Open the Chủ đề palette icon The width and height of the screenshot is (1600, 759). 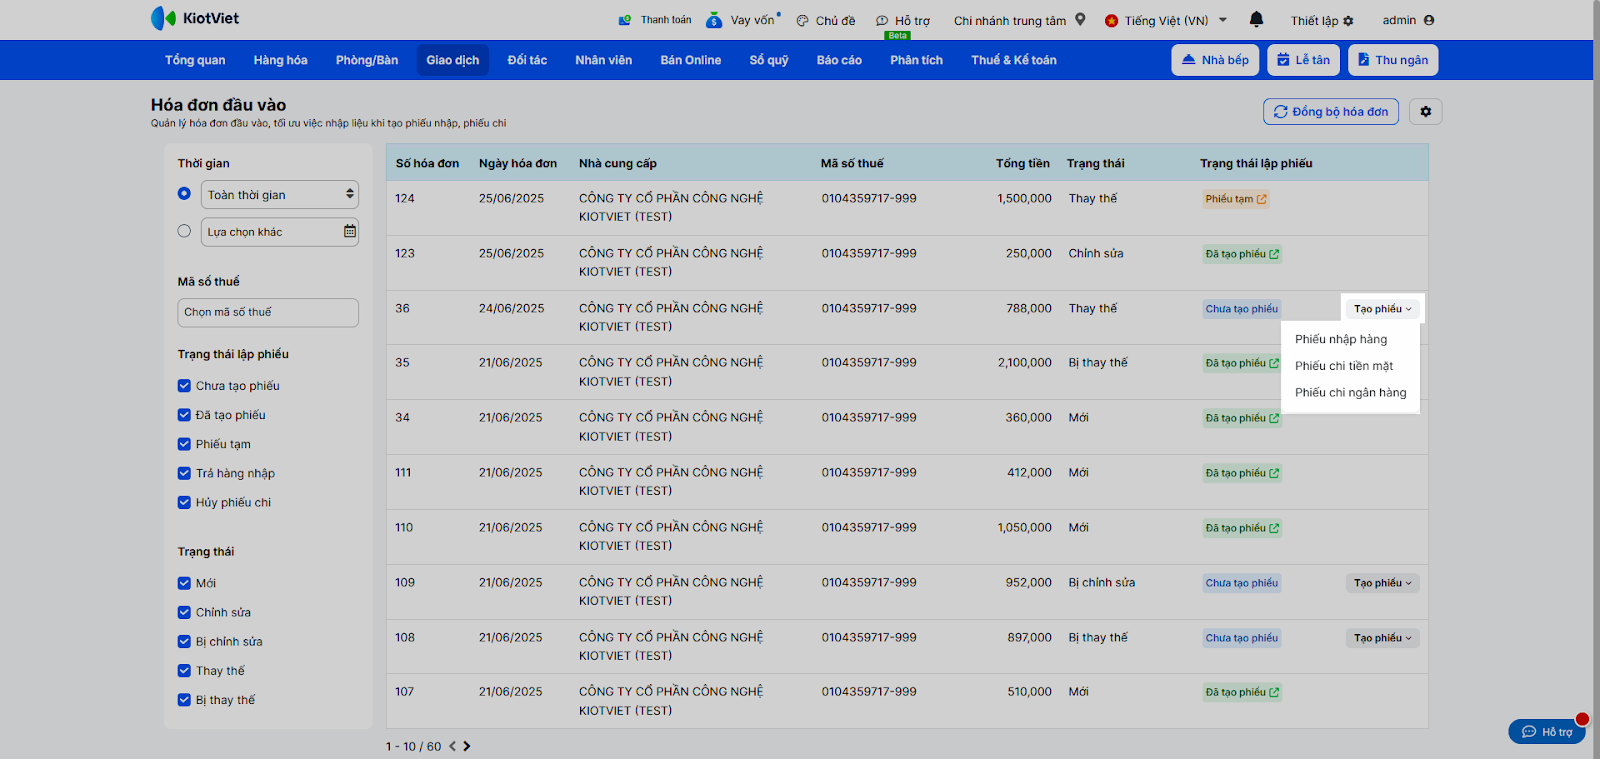pos(802,20)
